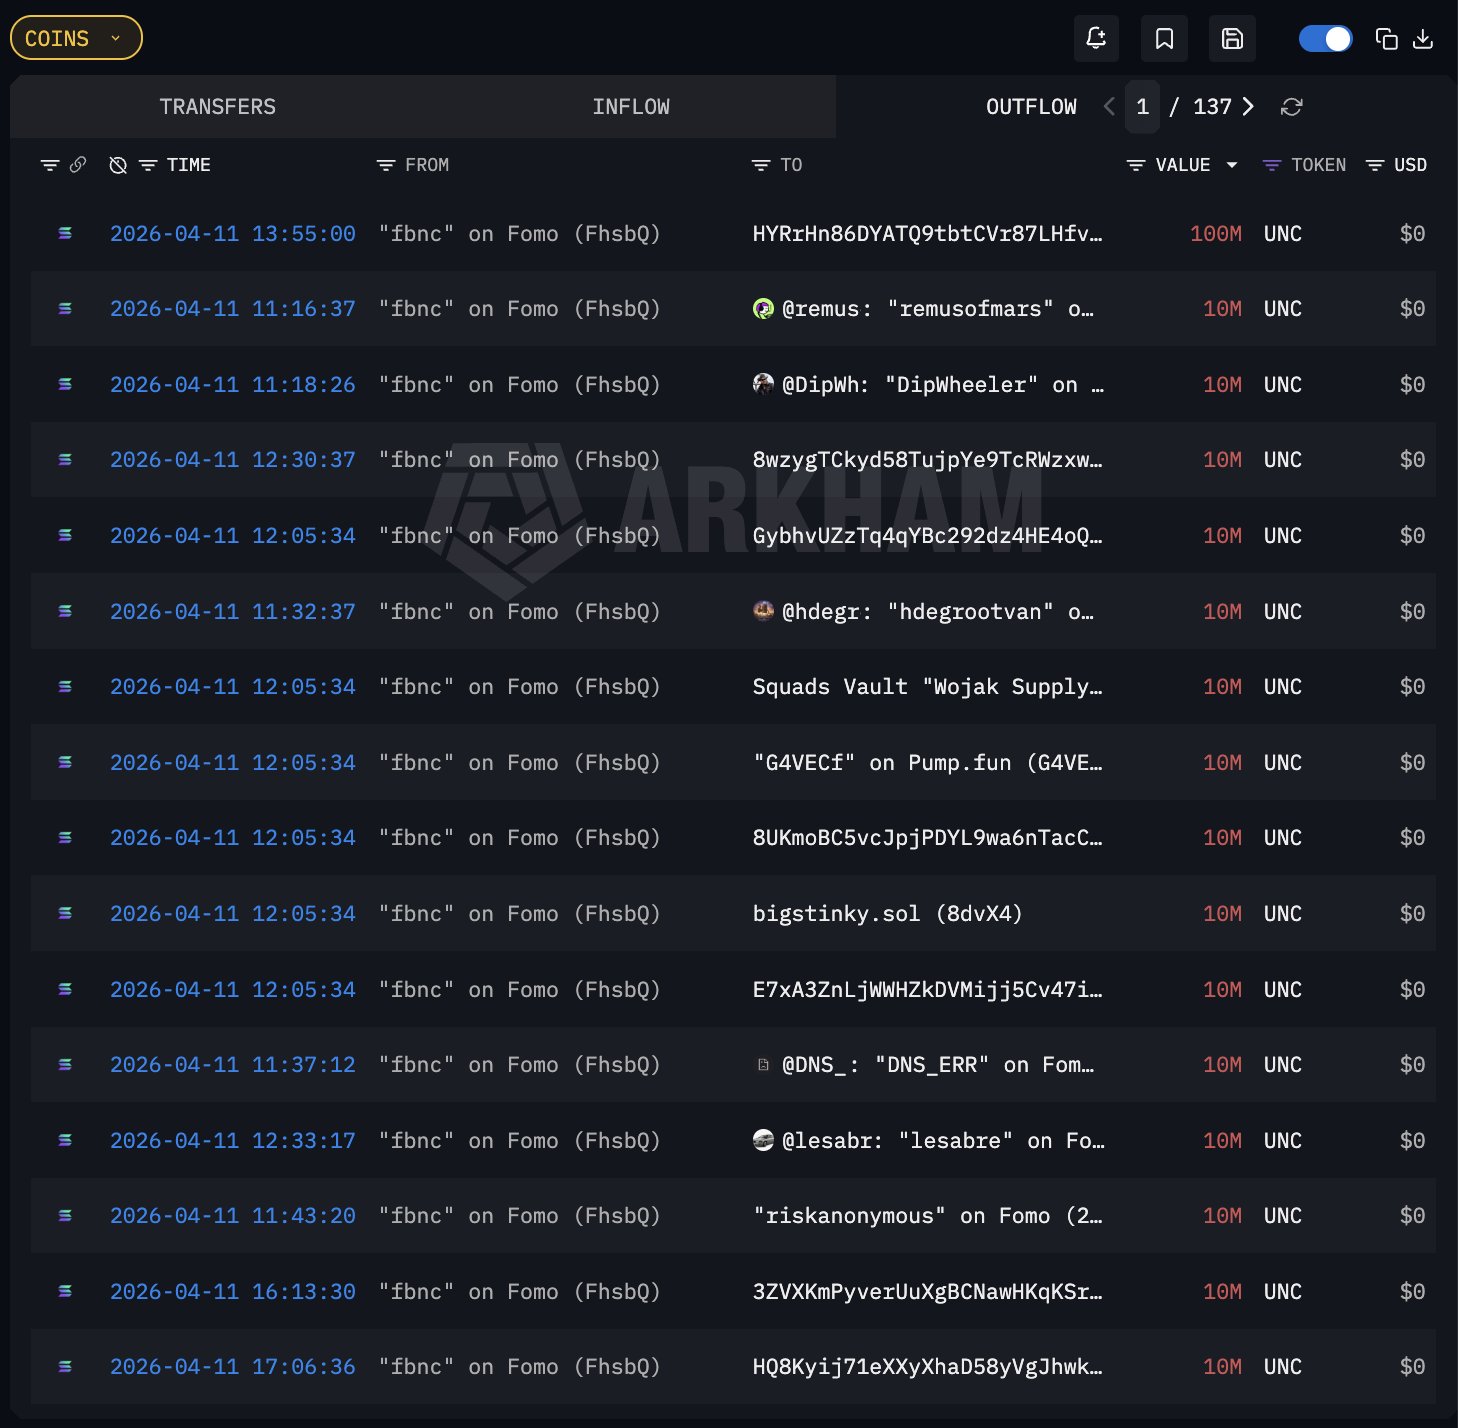The height and width of the screenshot is (1428, 1458).
Task: Click the page number input field
Action: pos(1142,107)
